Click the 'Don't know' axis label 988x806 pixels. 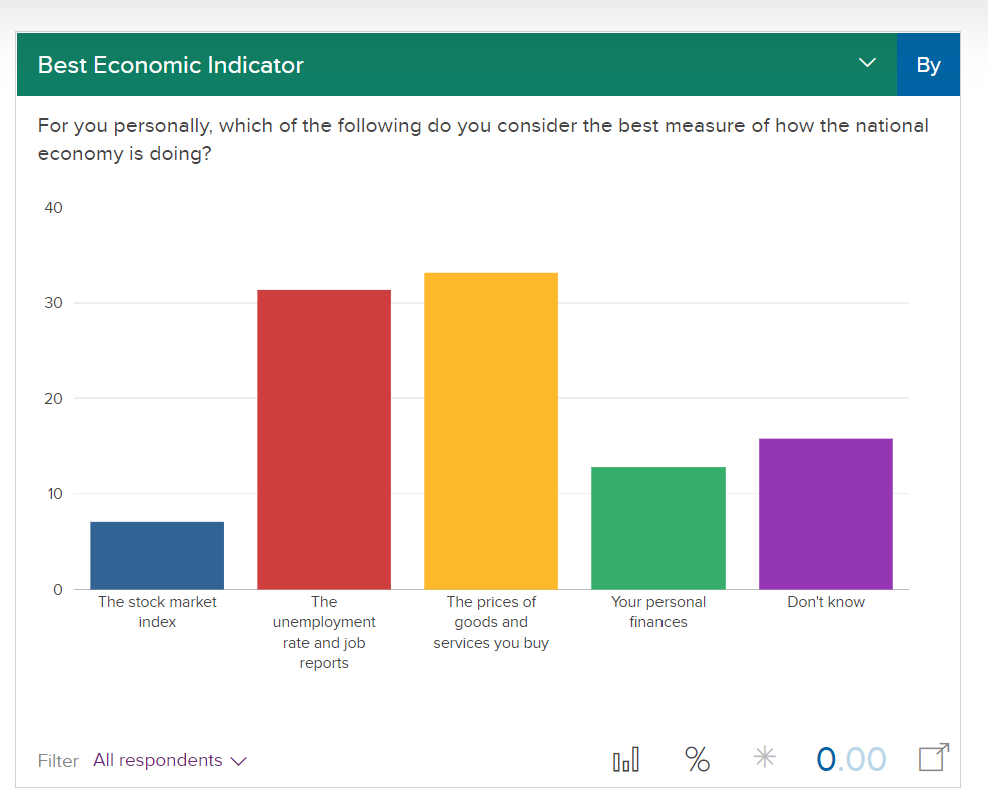tap(826, 602)
